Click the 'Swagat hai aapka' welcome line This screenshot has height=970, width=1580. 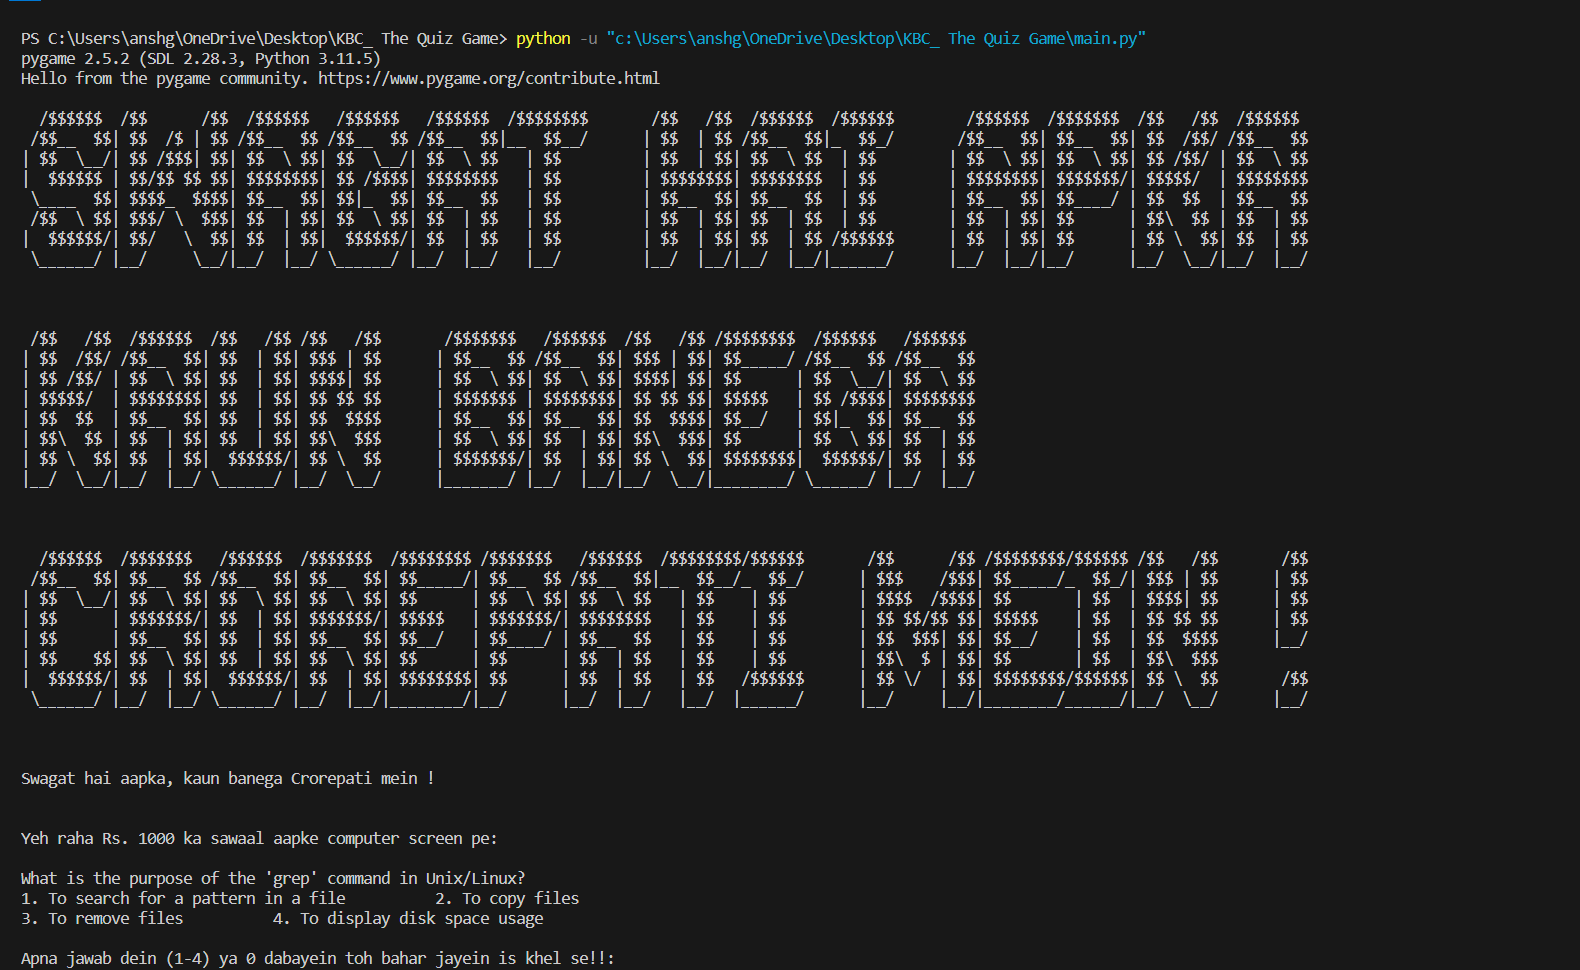(228, 778)
